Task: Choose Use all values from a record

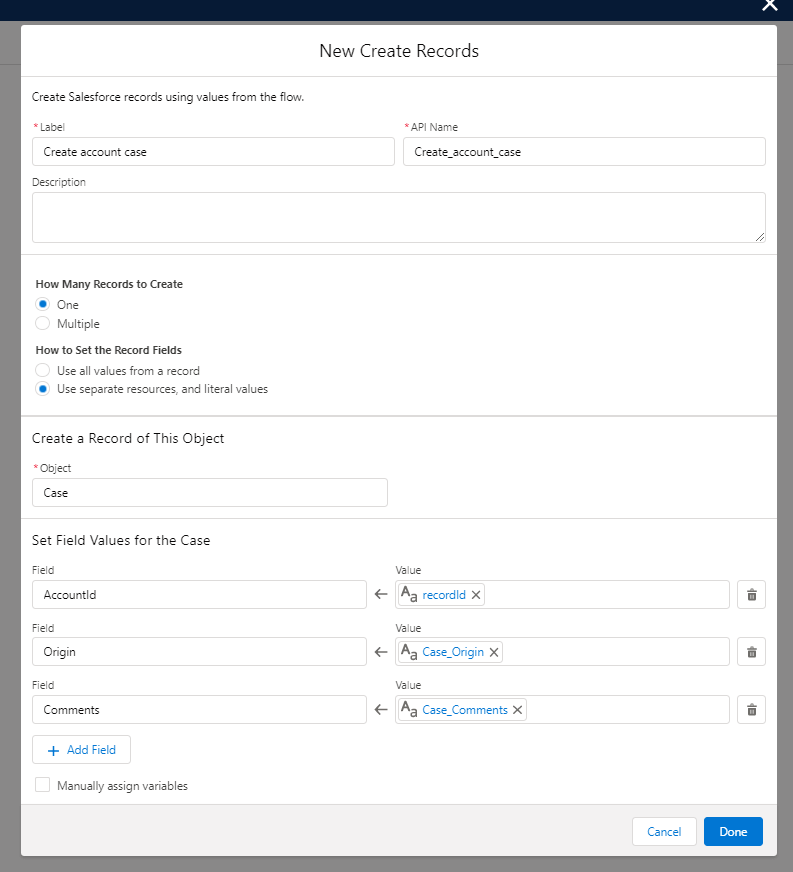Action: tap(42, 370)
